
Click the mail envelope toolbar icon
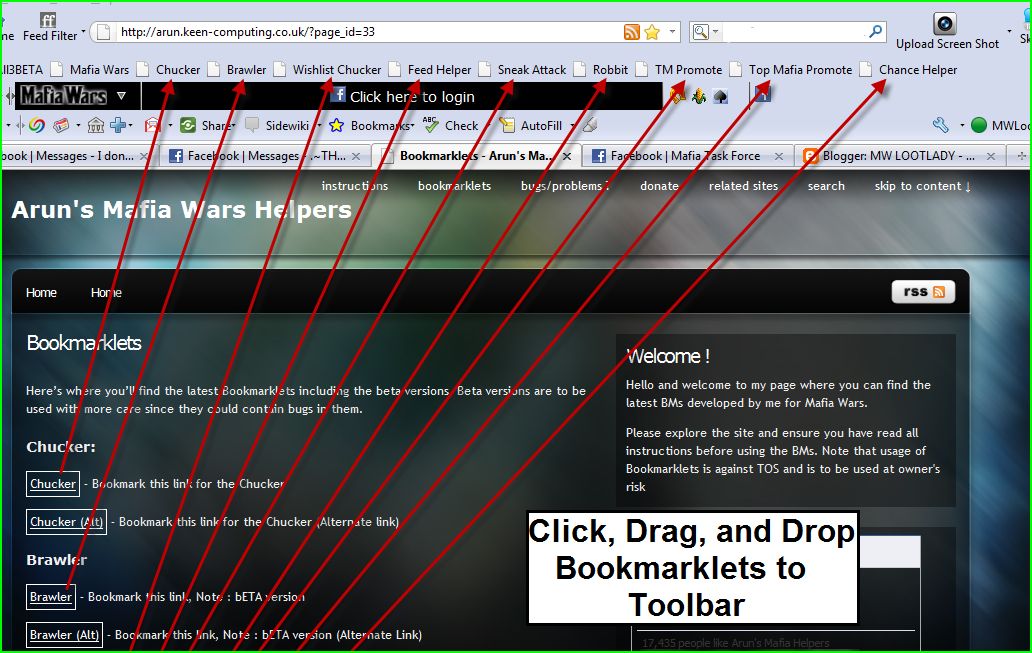tap(153, 125)
